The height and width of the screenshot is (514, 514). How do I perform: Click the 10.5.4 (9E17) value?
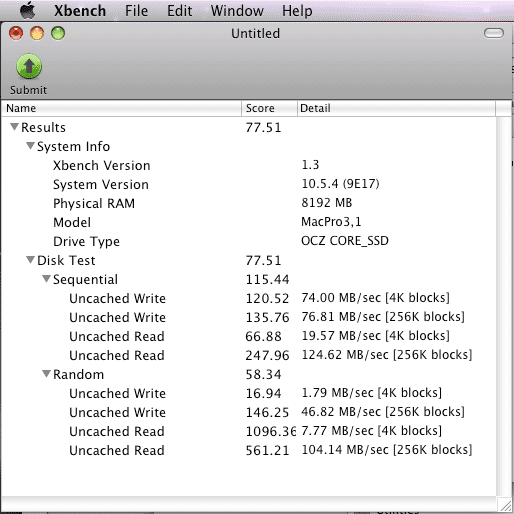click(340, 184)
